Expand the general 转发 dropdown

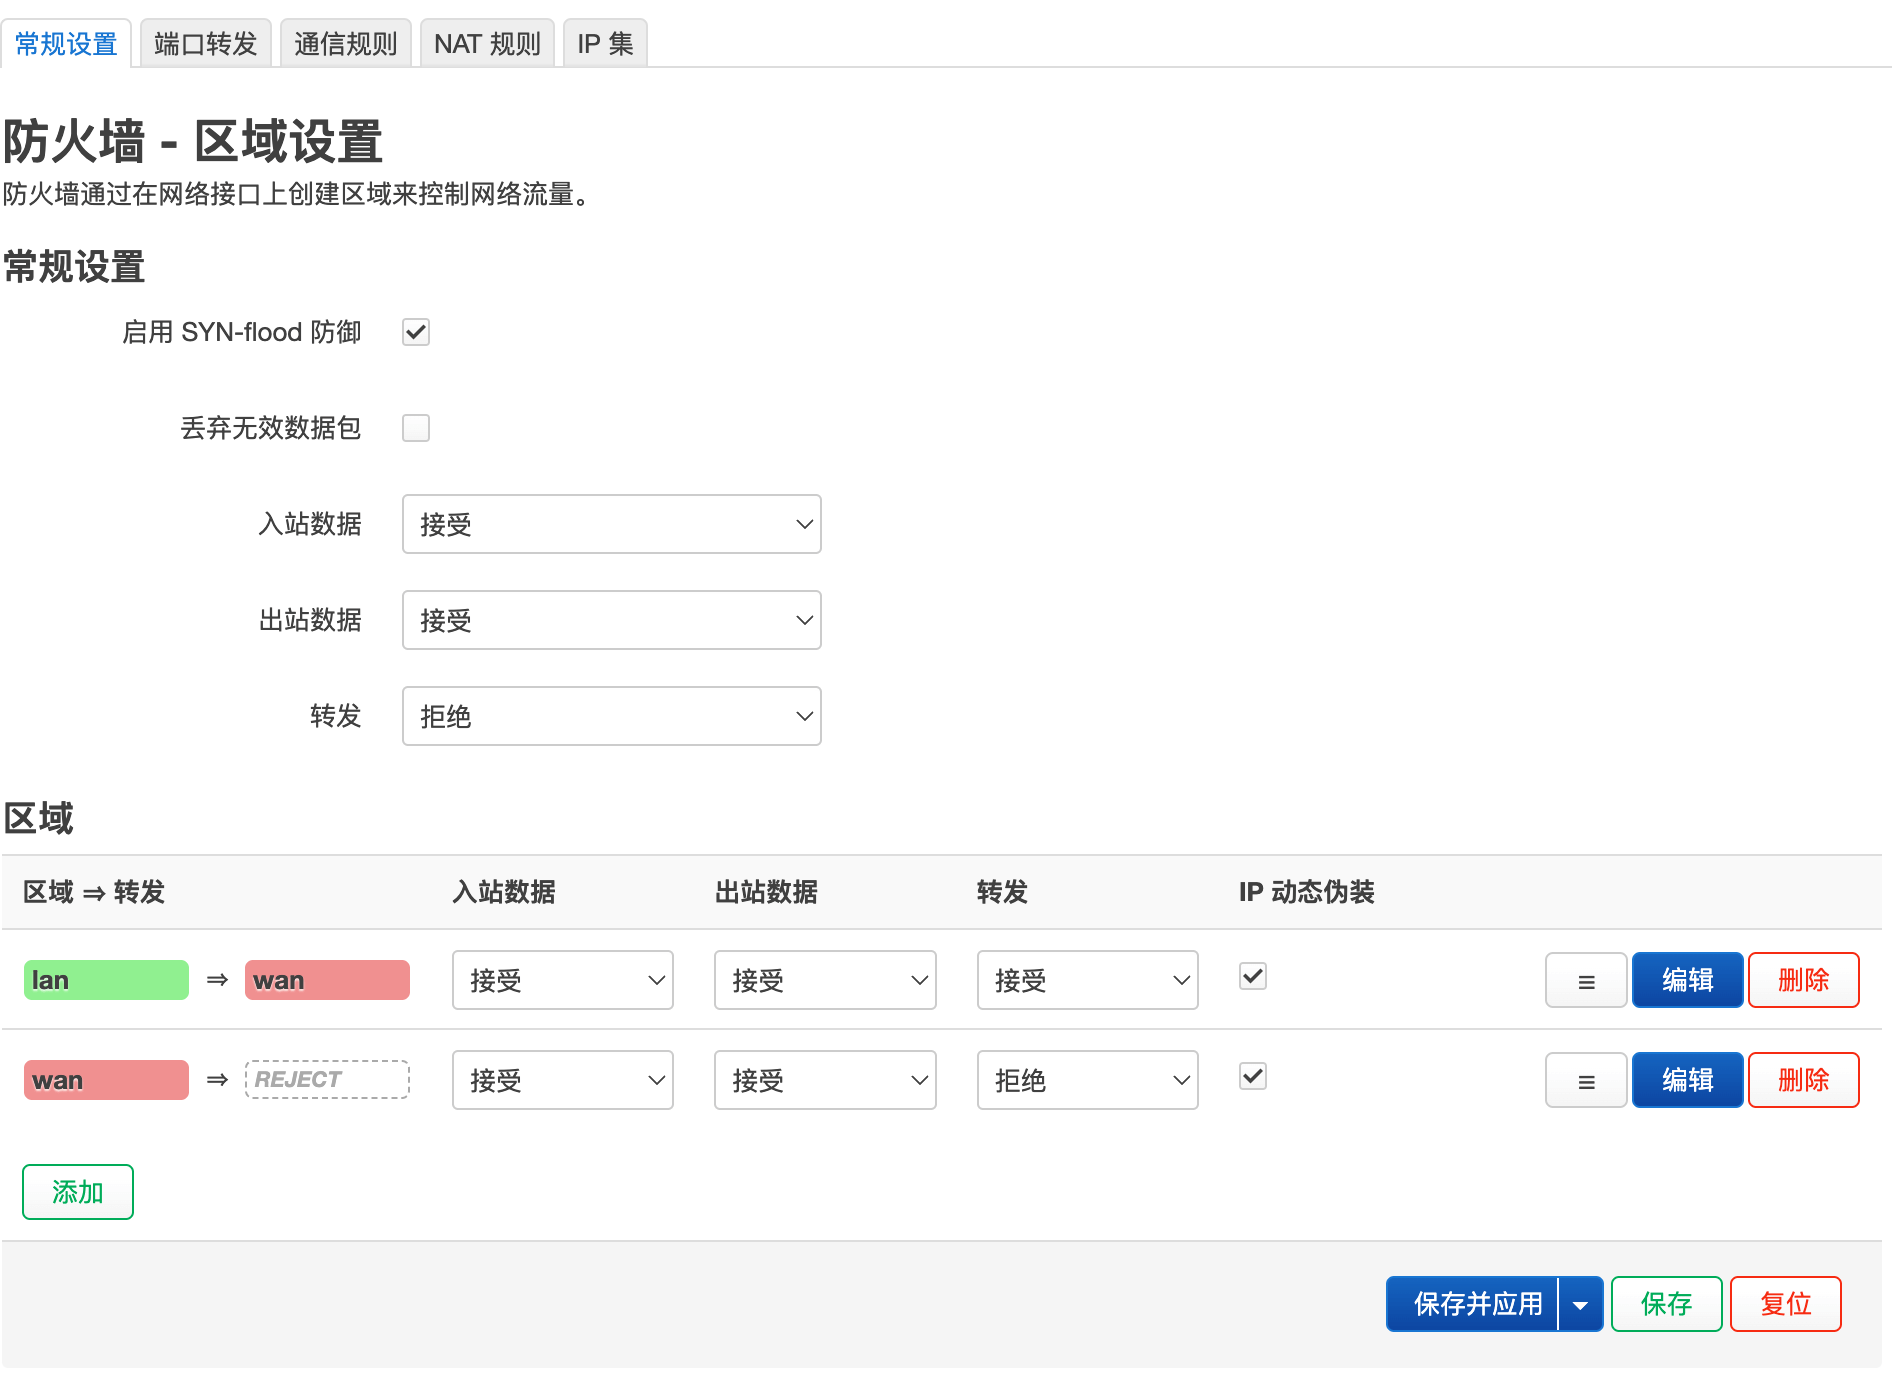pyautogui.click(x=611, y=716)
